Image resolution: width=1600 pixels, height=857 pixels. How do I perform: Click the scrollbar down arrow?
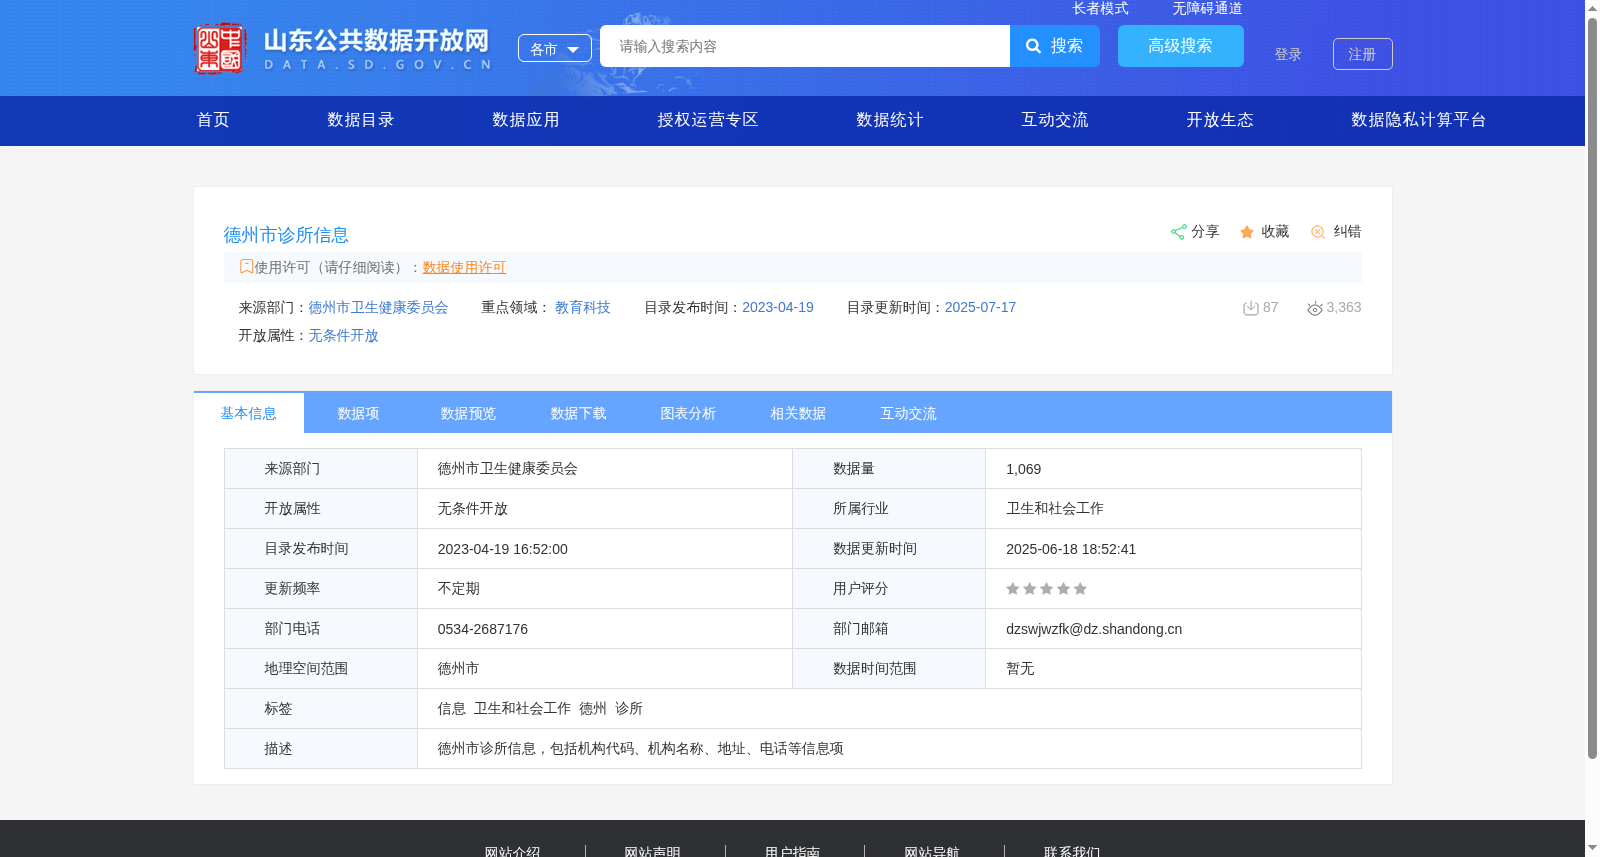click(x=1592, y=848)
